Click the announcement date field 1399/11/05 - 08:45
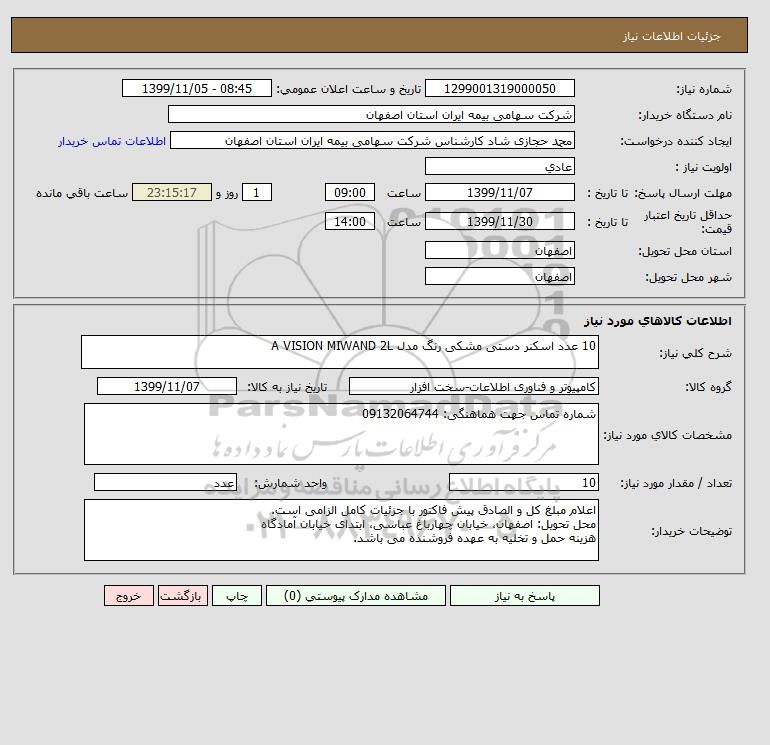Image resolution: width=770 pixels, height=745 pixels. point(196,88)
